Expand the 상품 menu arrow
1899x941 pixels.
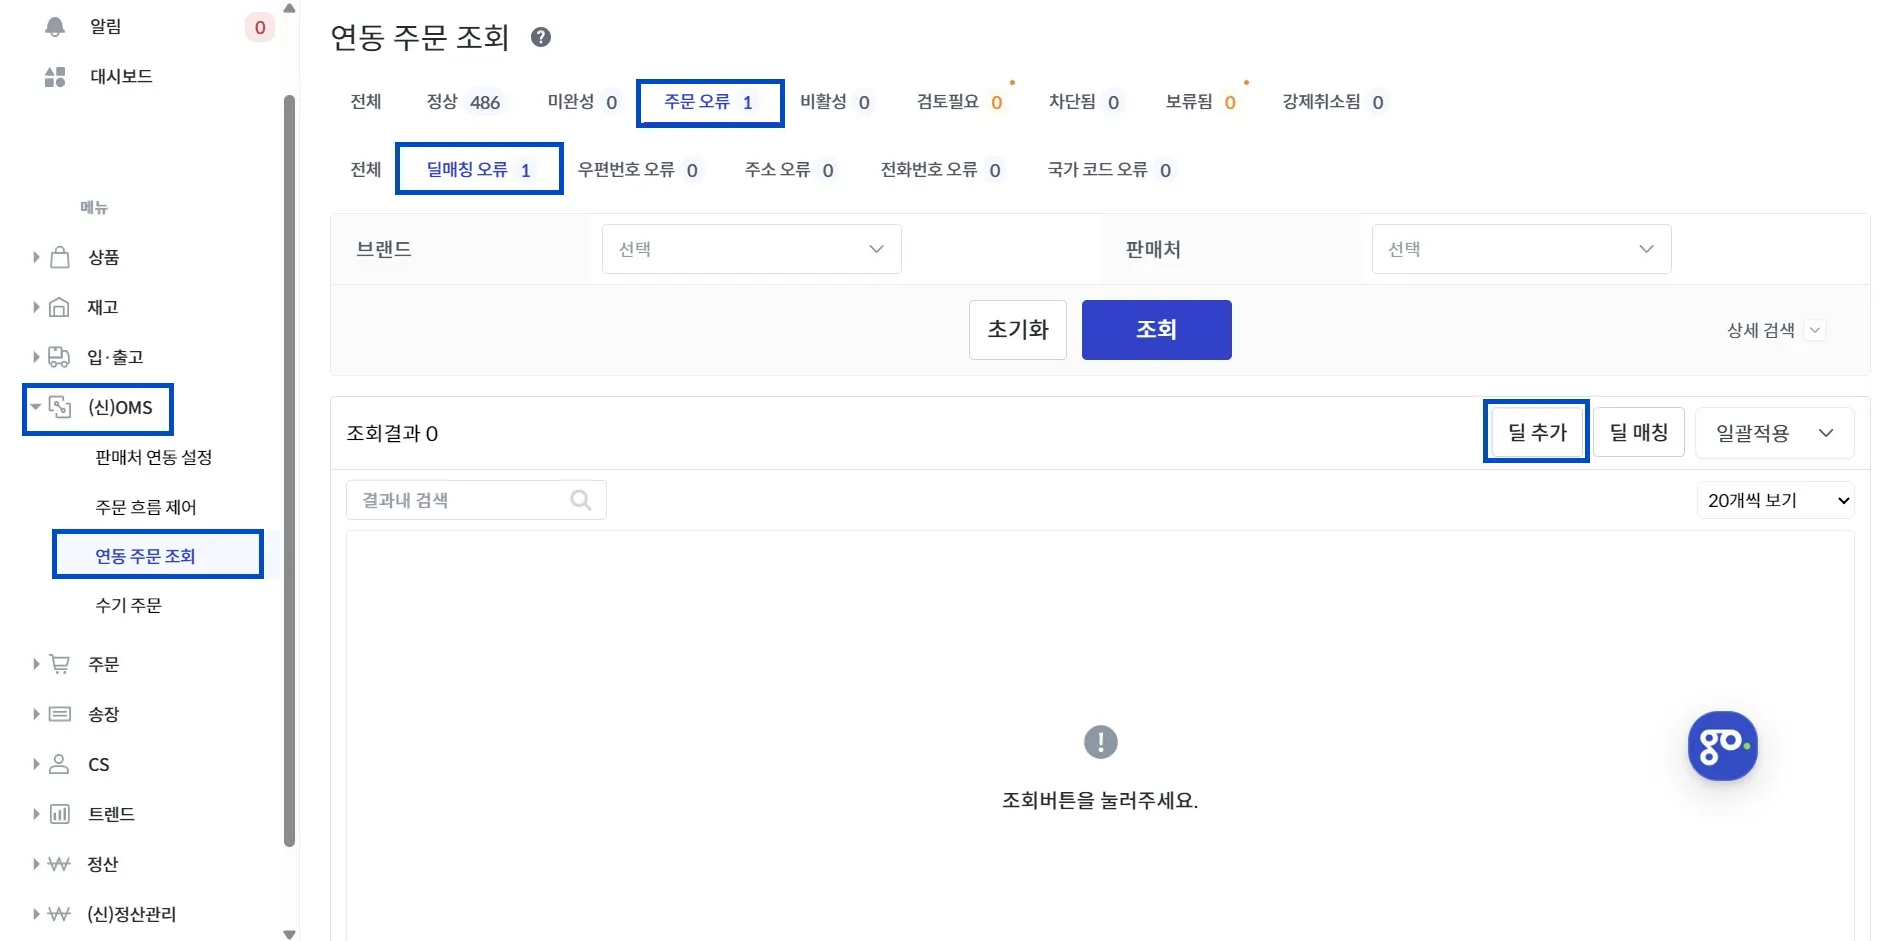coord(36,257)
